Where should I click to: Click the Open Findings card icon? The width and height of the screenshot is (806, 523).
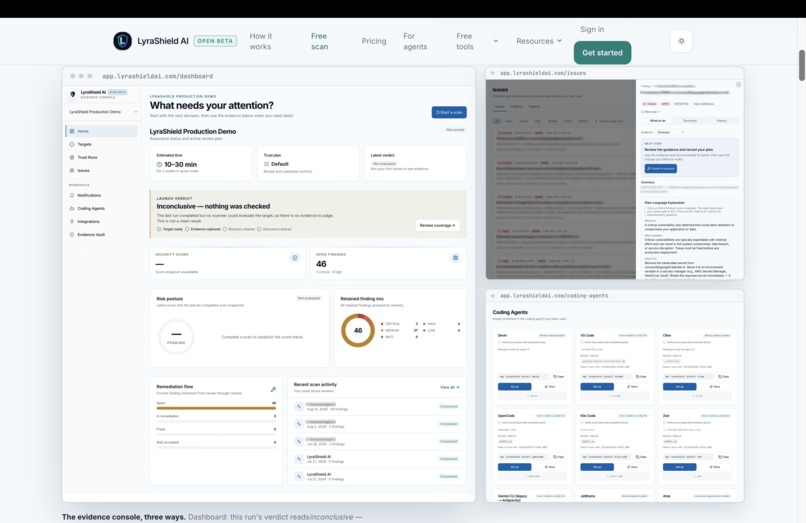tap(455, 258)
